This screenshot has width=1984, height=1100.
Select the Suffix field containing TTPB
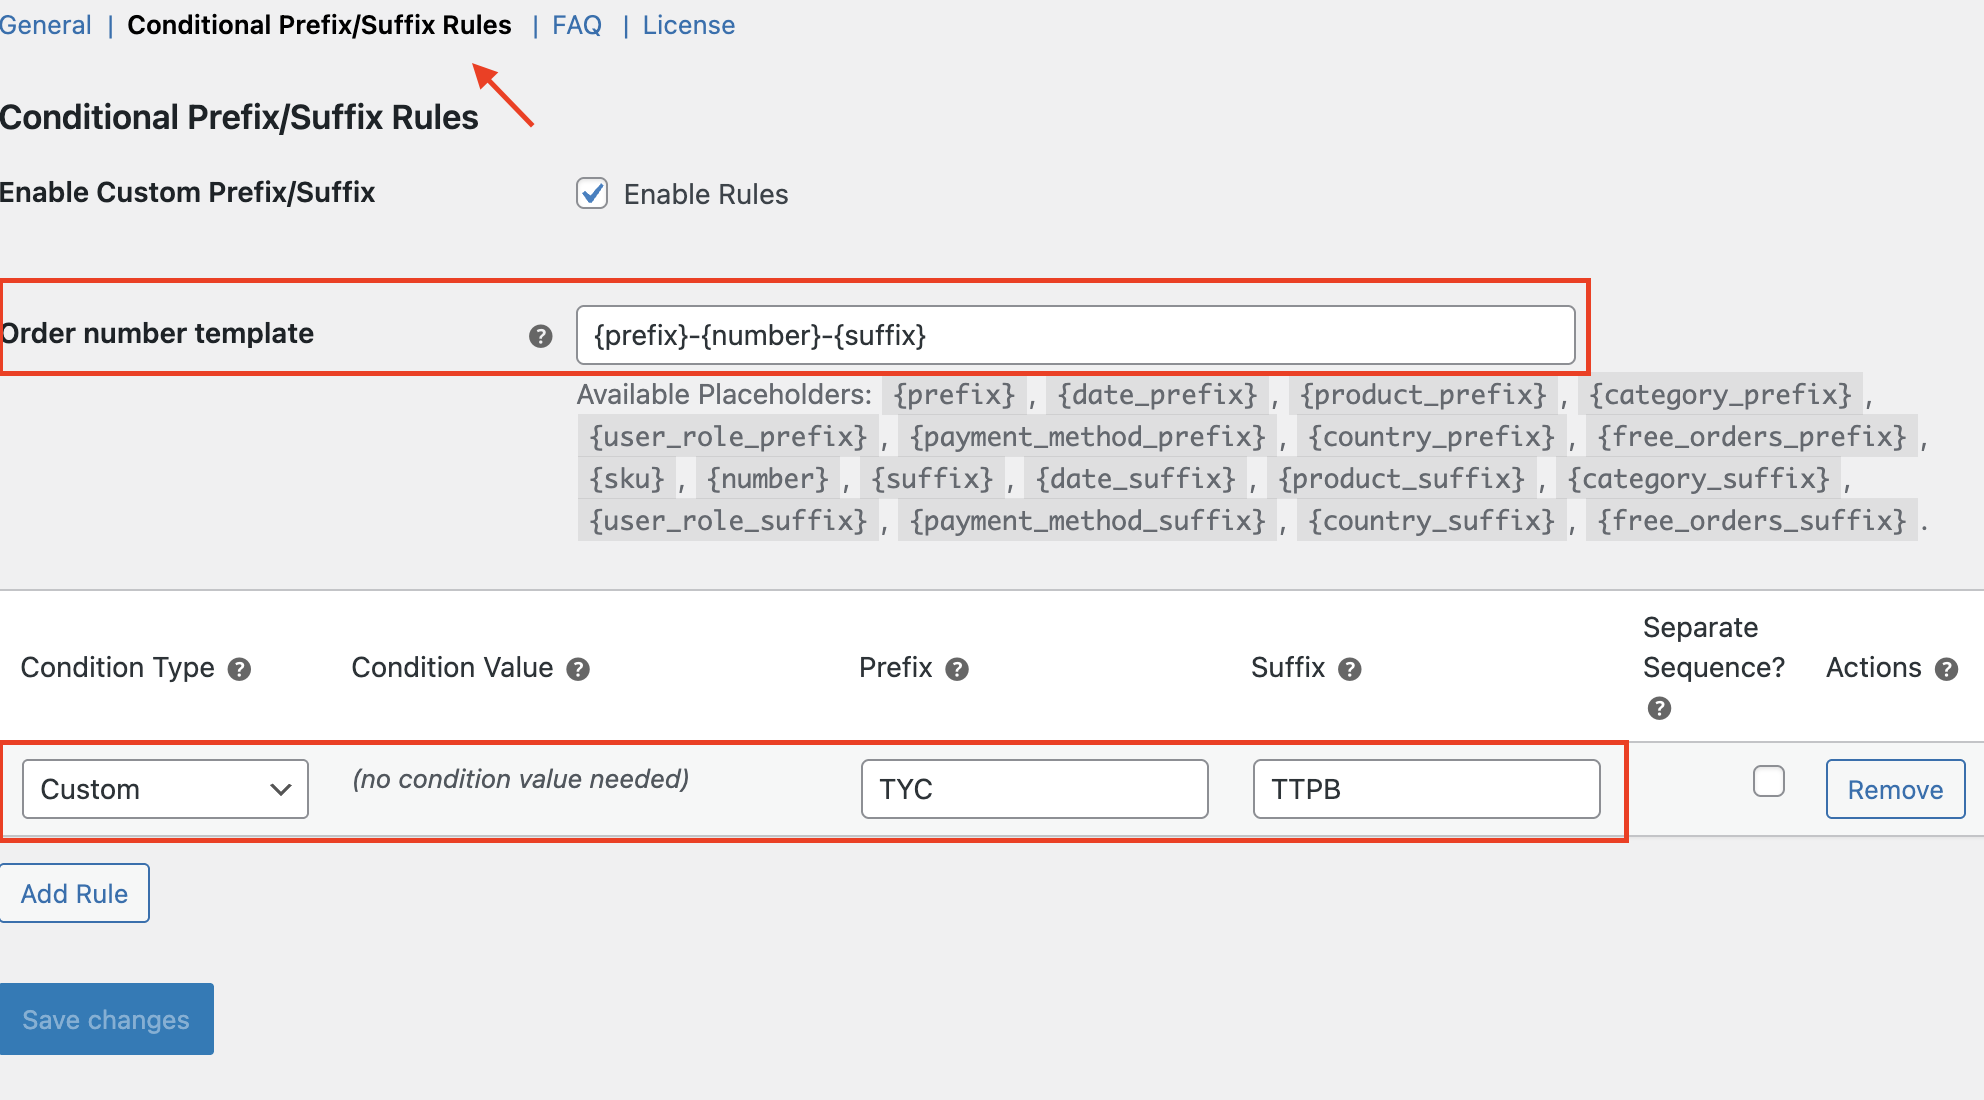(x=1426, y=789)
